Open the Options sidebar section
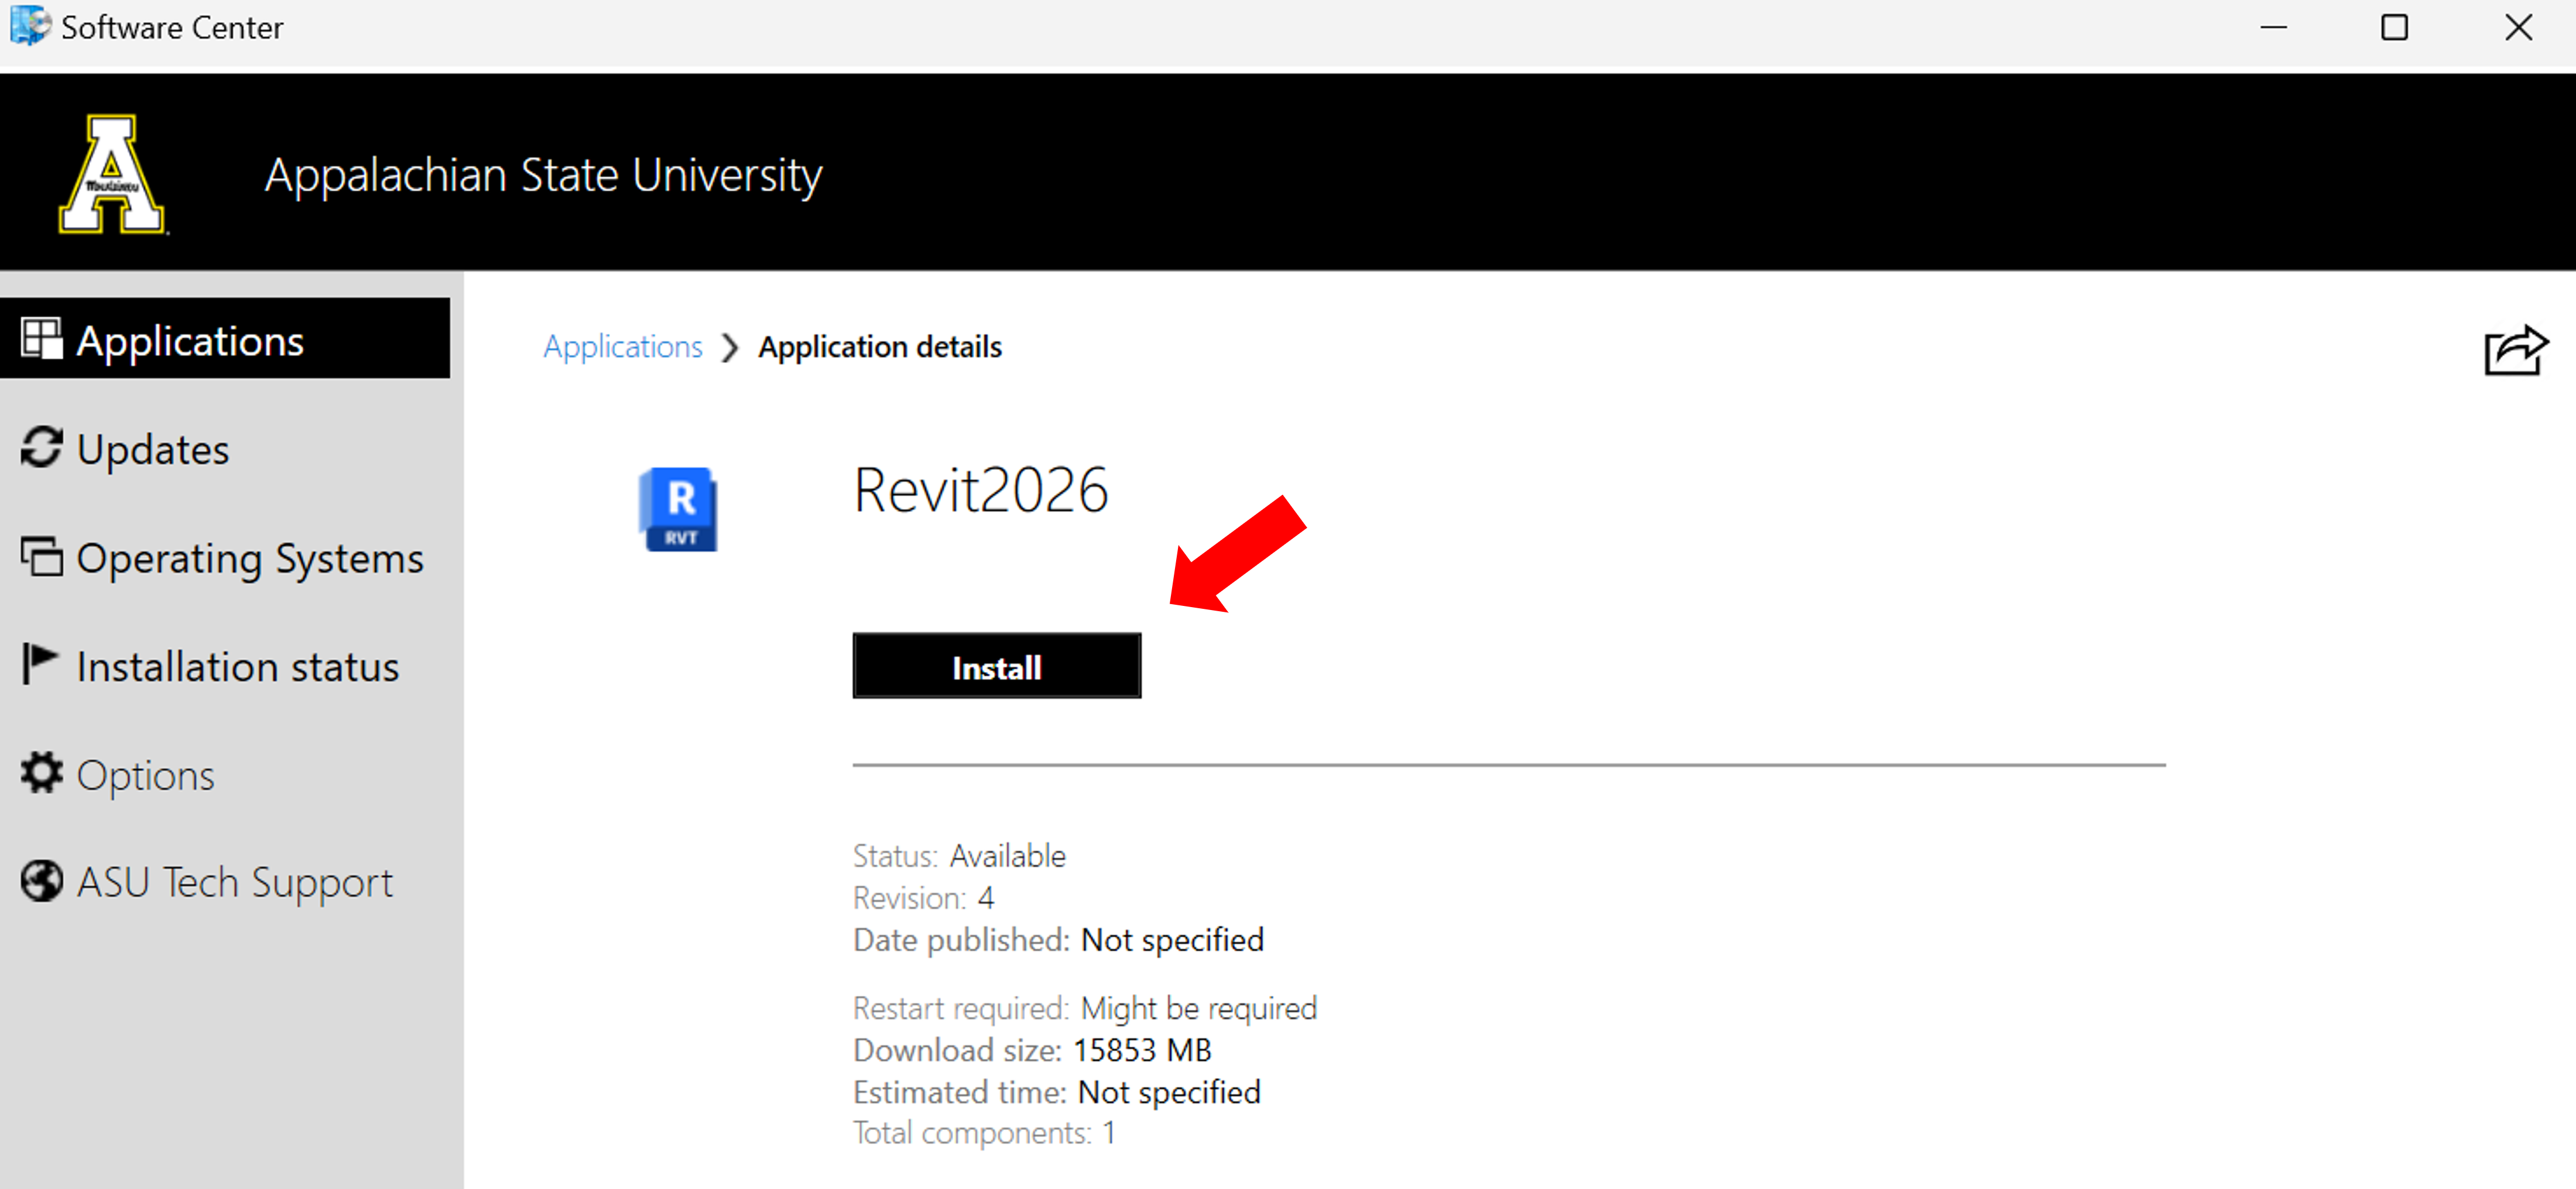Viewport: 2576px width, 1189px height. pyautogui.click(x=118, y=775)
